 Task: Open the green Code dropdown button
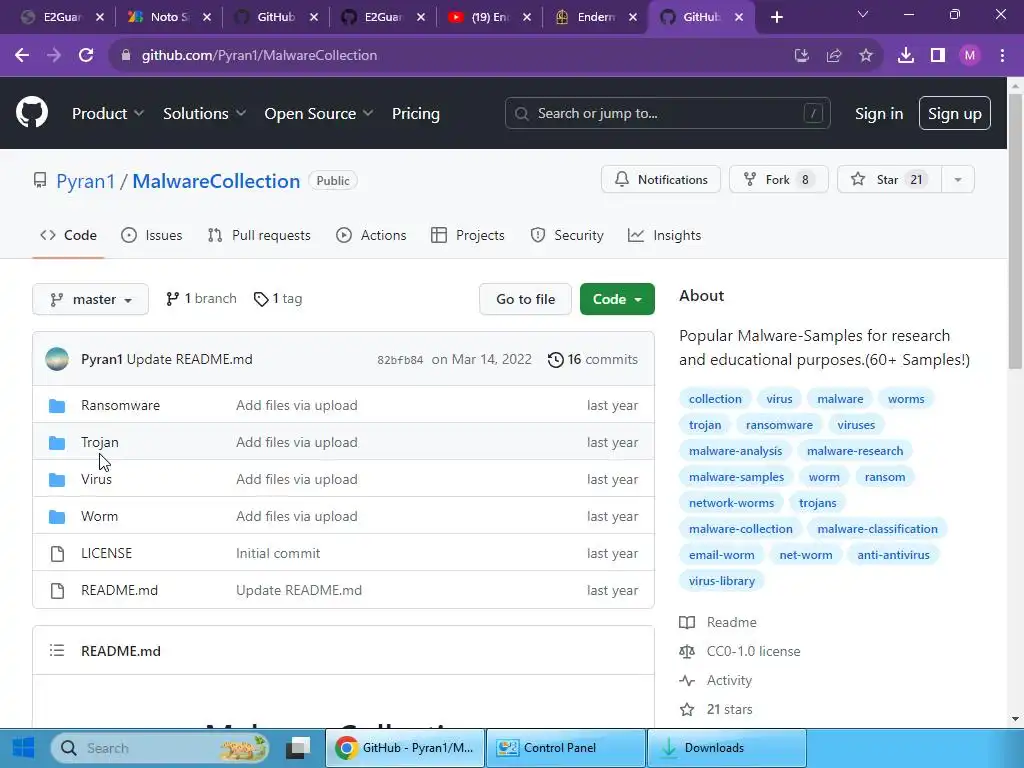point(617,299)
